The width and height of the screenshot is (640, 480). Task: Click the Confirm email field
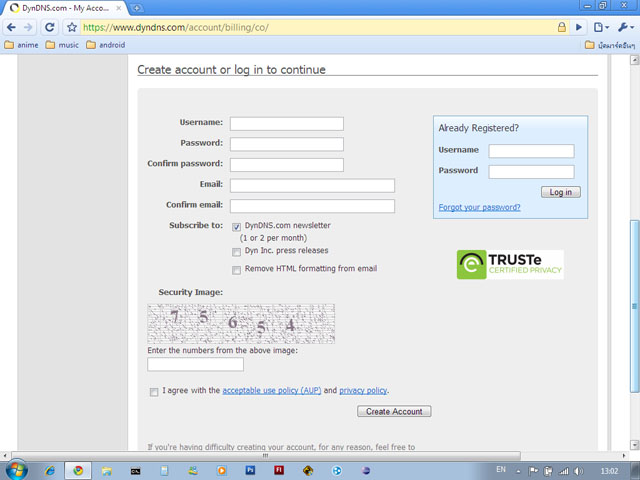[x=312, y=206]
